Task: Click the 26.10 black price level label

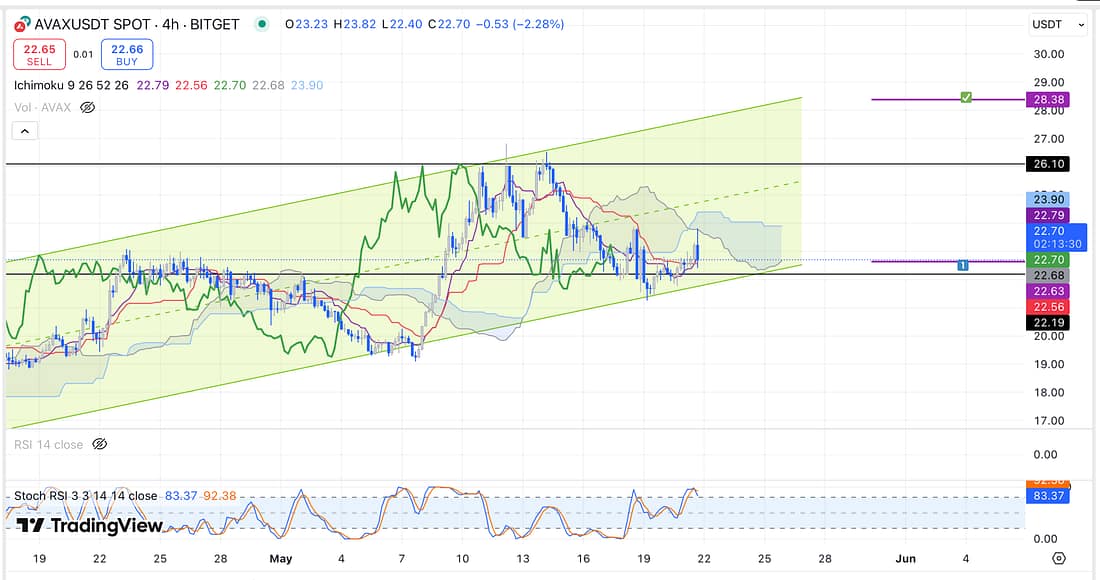Action: [1047, 163]
